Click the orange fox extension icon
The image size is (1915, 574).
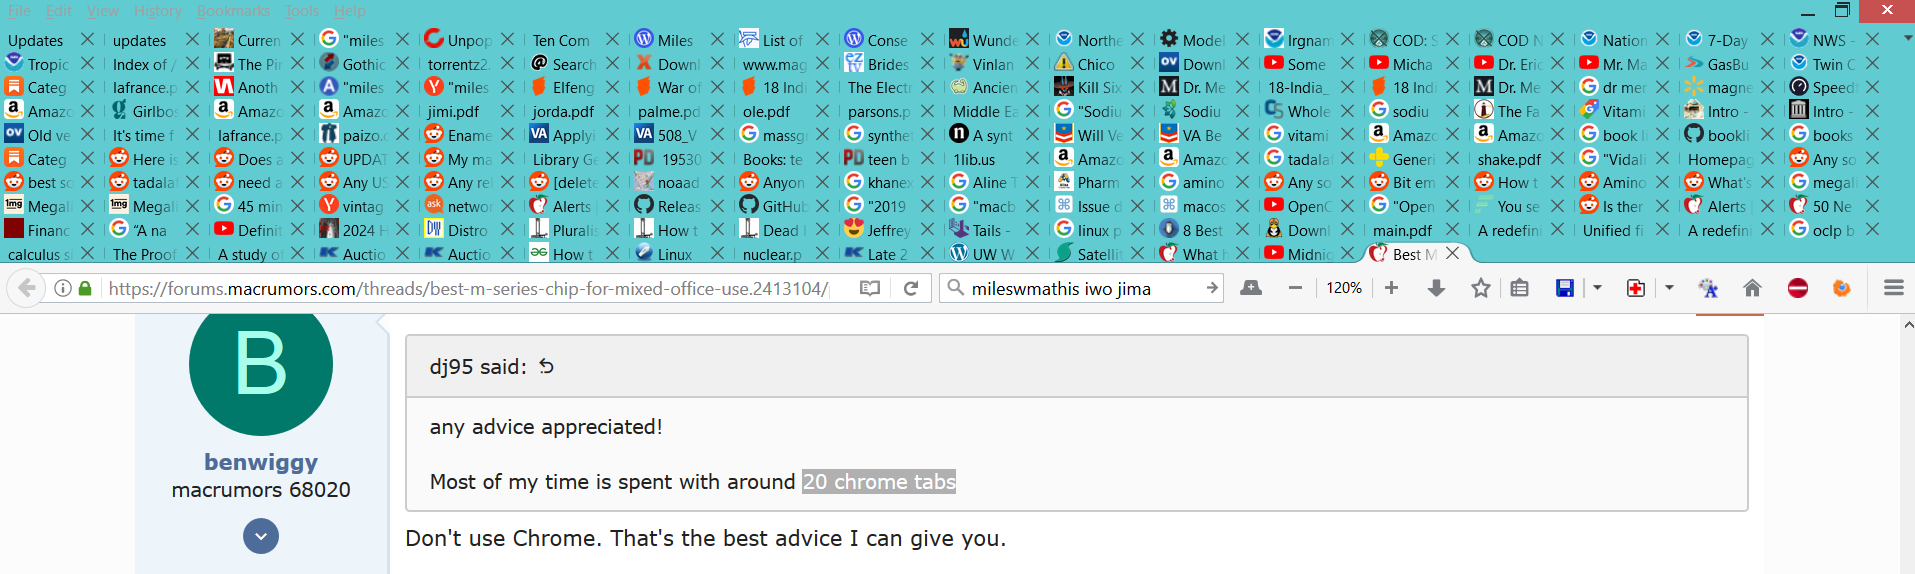tap(1841, 288)
